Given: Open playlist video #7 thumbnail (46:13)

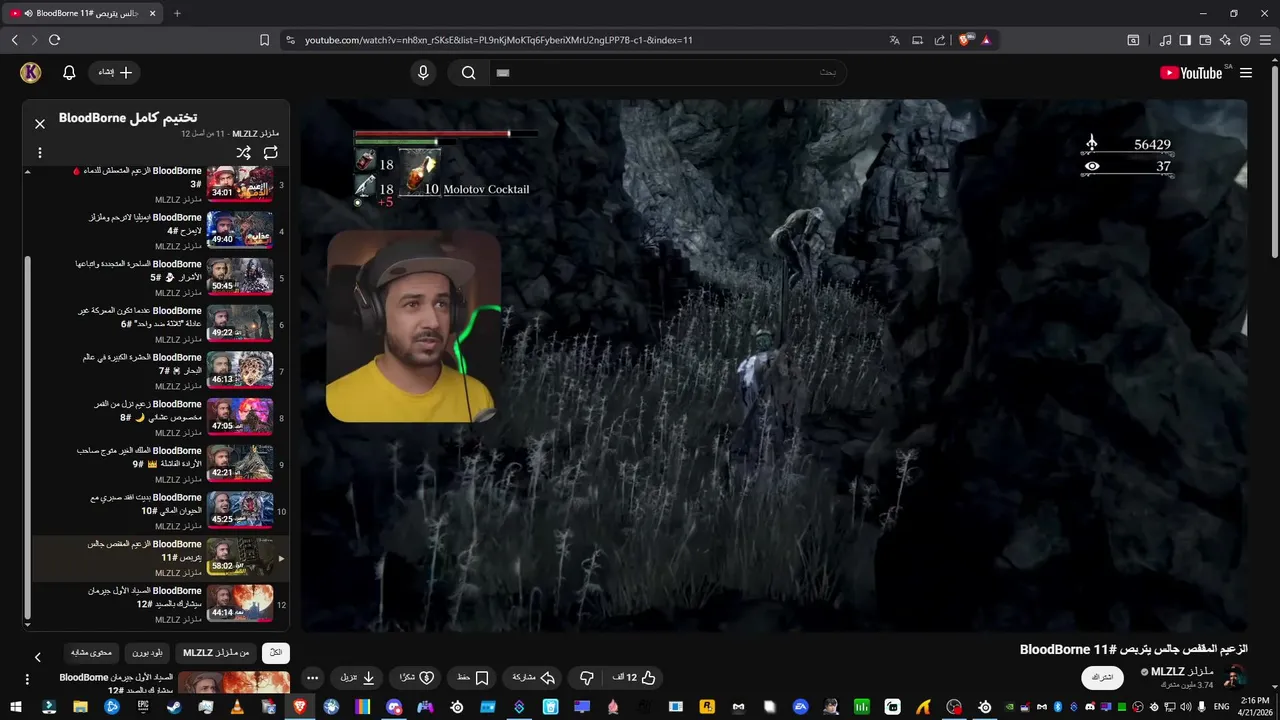Looking at the screenshot, I should [x=239, y=370].
